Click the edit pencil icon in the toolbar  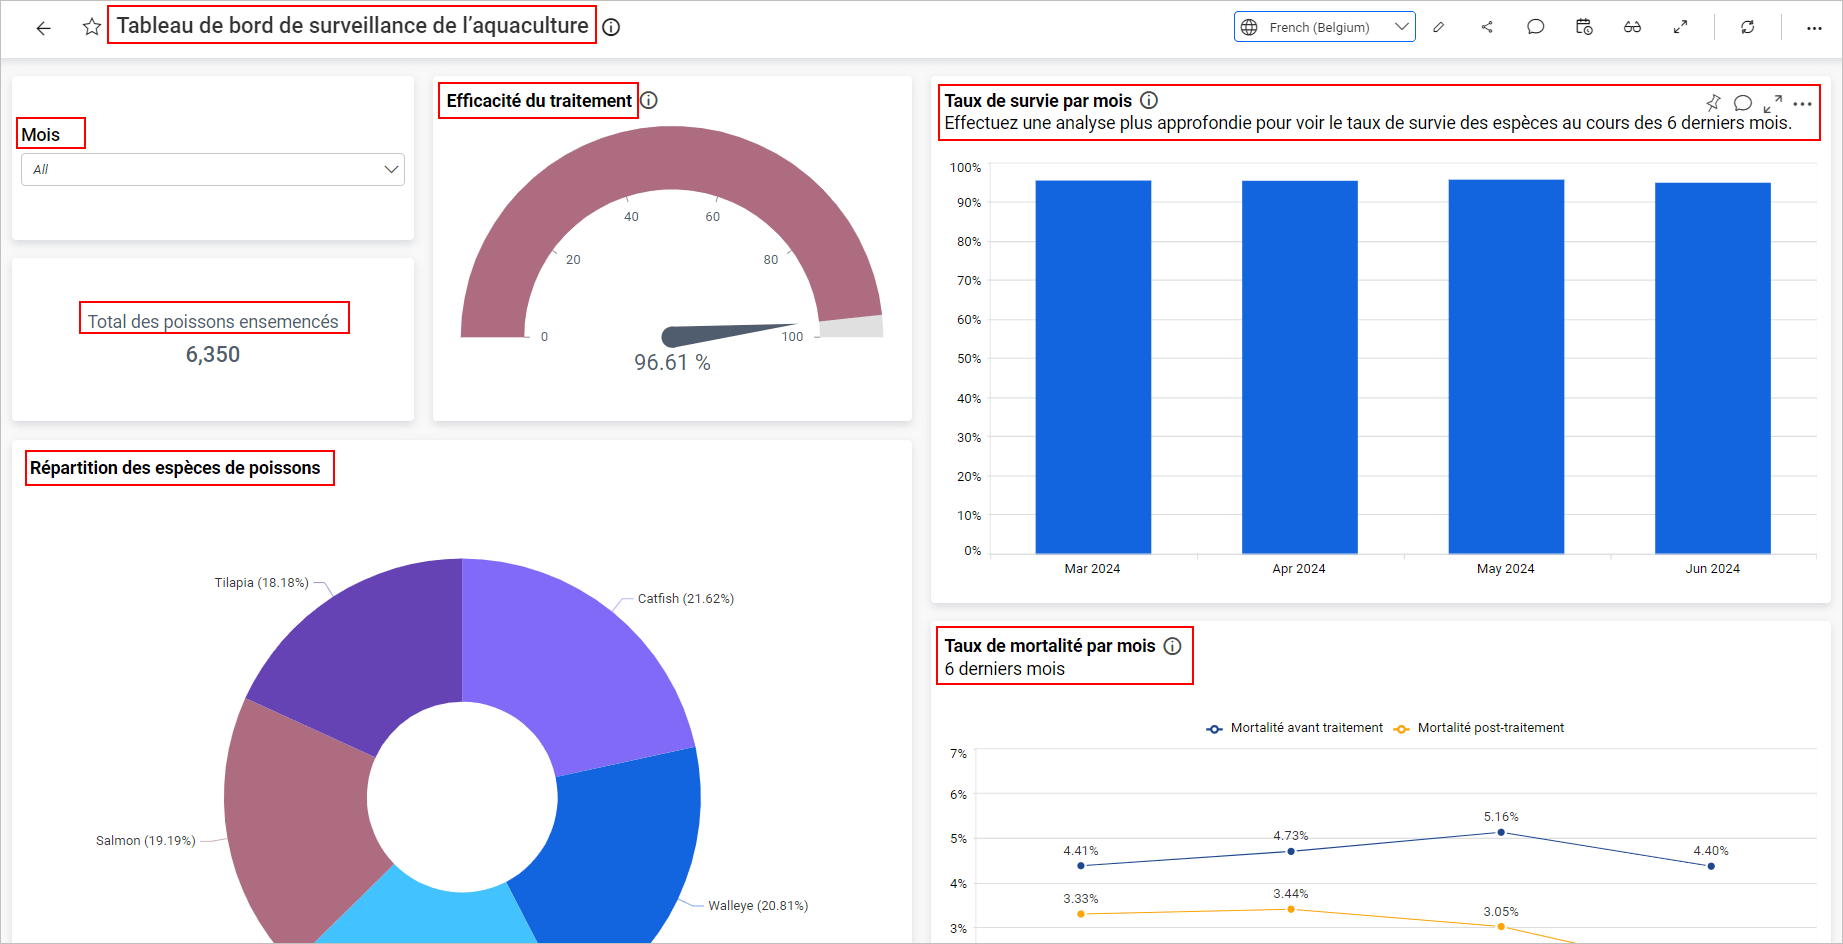[x=1440, y=27]
